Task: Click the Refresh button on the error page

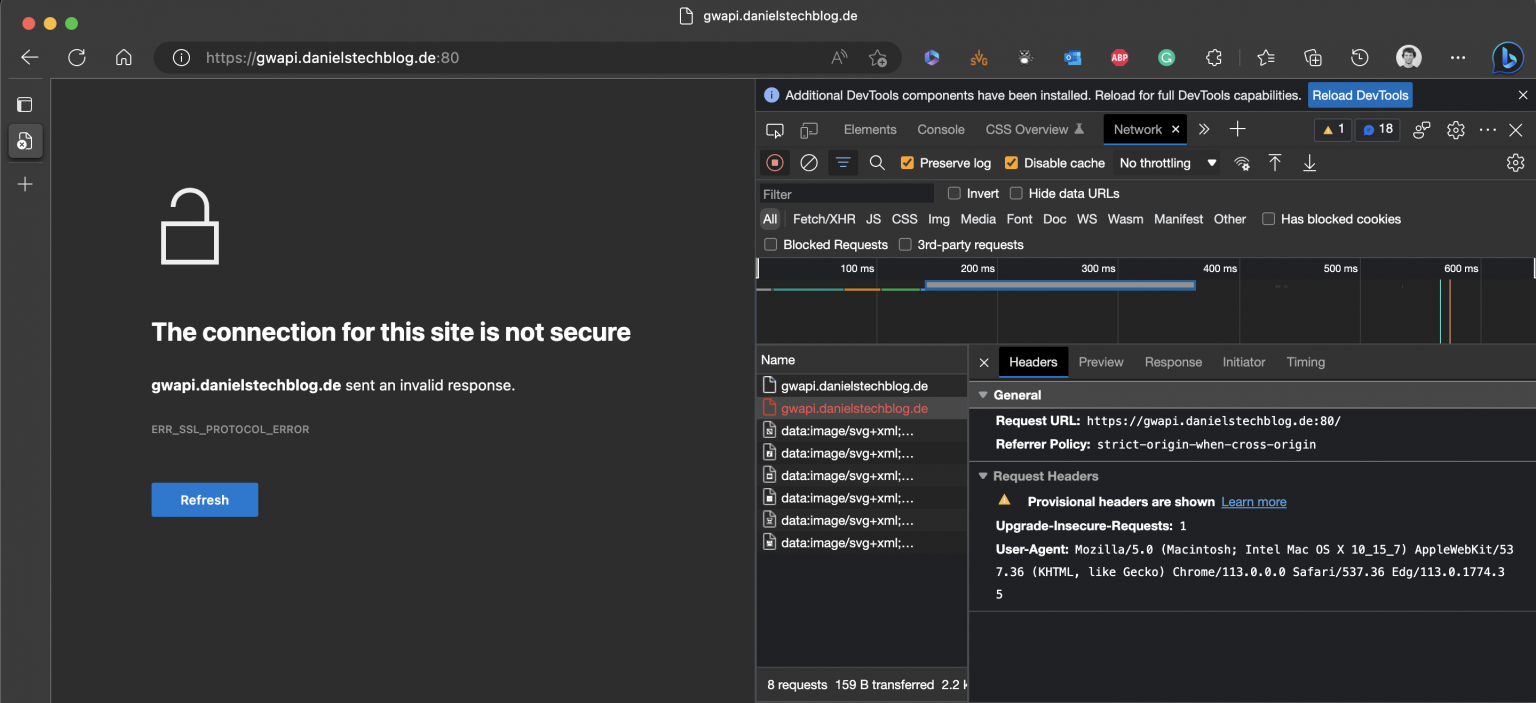Action: click(204, 499)
